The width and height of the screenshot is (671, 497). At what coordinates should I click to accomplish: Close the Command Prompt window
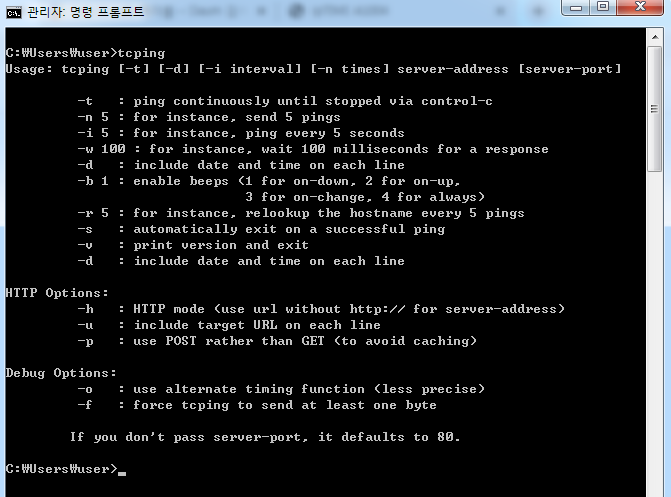640,9
